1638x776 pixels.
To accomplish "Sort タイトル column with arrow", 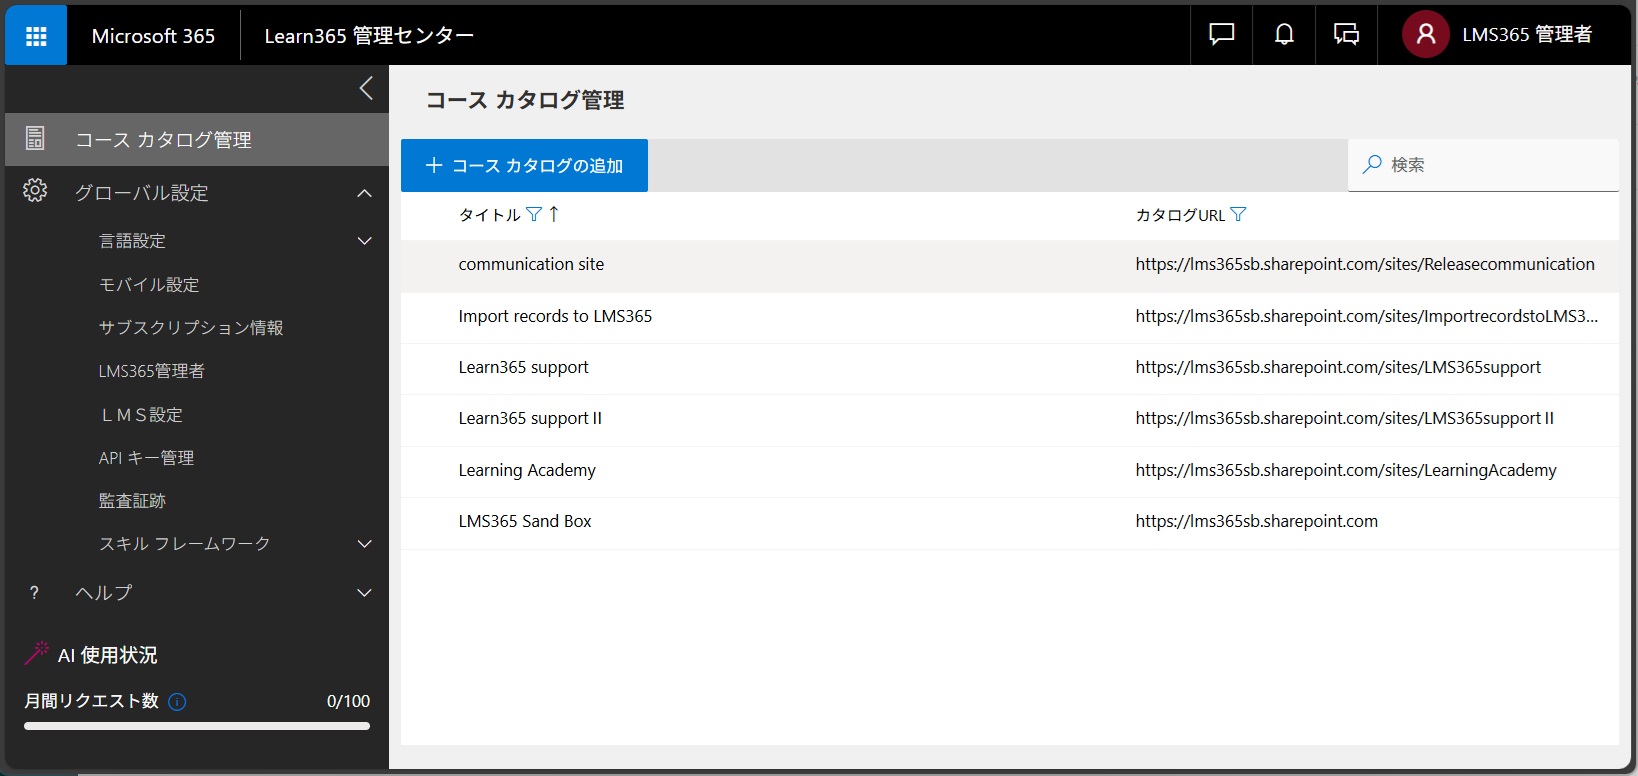I will 553,213.
